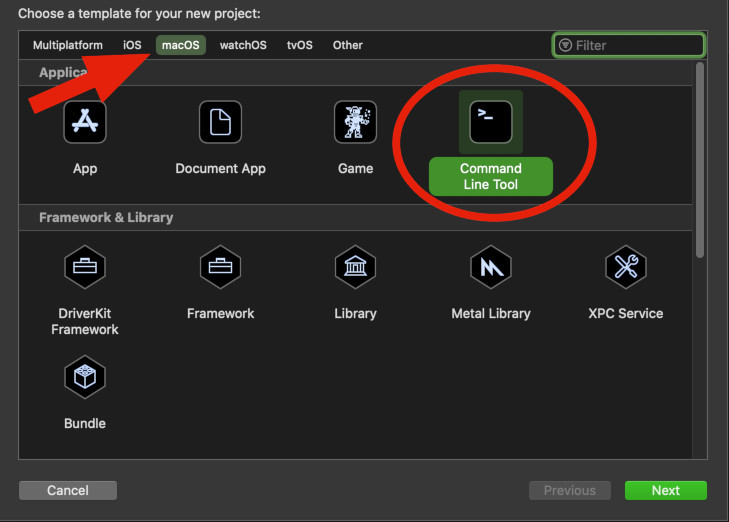Click the Bundle label text

[x=85, y=423]
